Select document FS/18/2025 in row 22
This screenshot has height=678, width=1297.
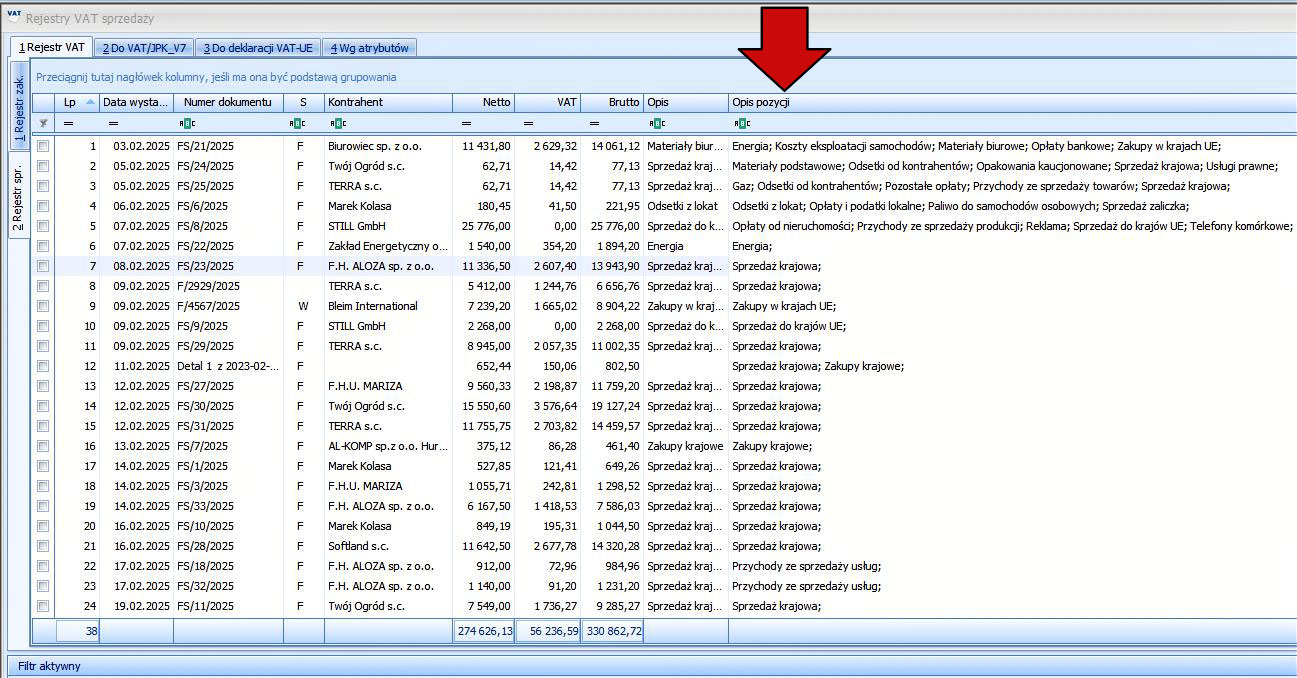205,566
